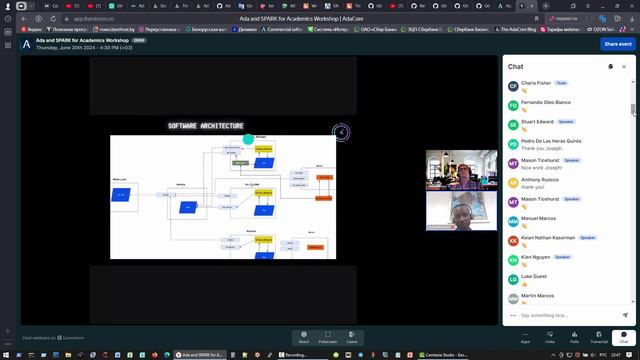The image size is (640, 360).
Task: Select the headset speaker's webcam thumbnail
Action: click(461, 211)
